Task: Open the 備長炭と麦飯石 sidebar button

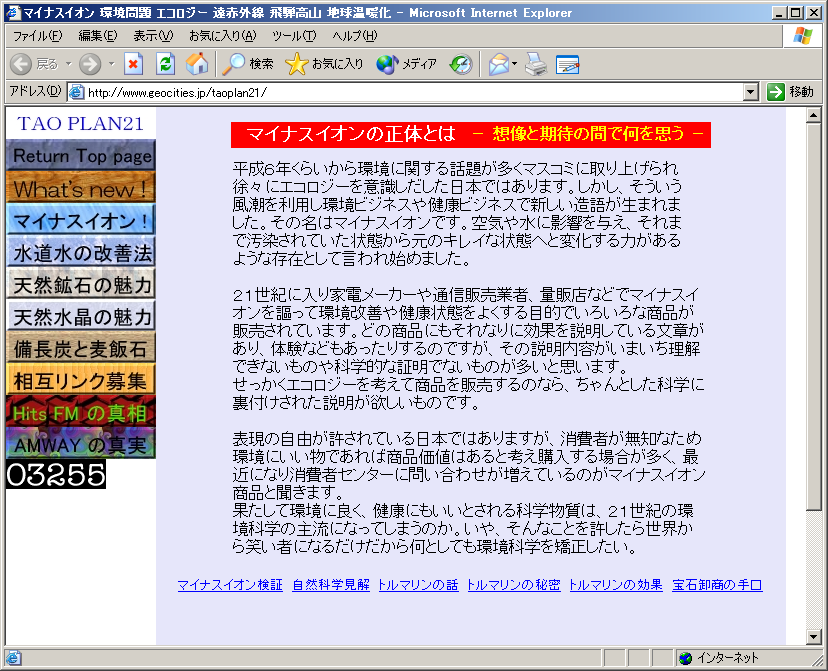Action: pyautogui.click(x=81, y=348)
